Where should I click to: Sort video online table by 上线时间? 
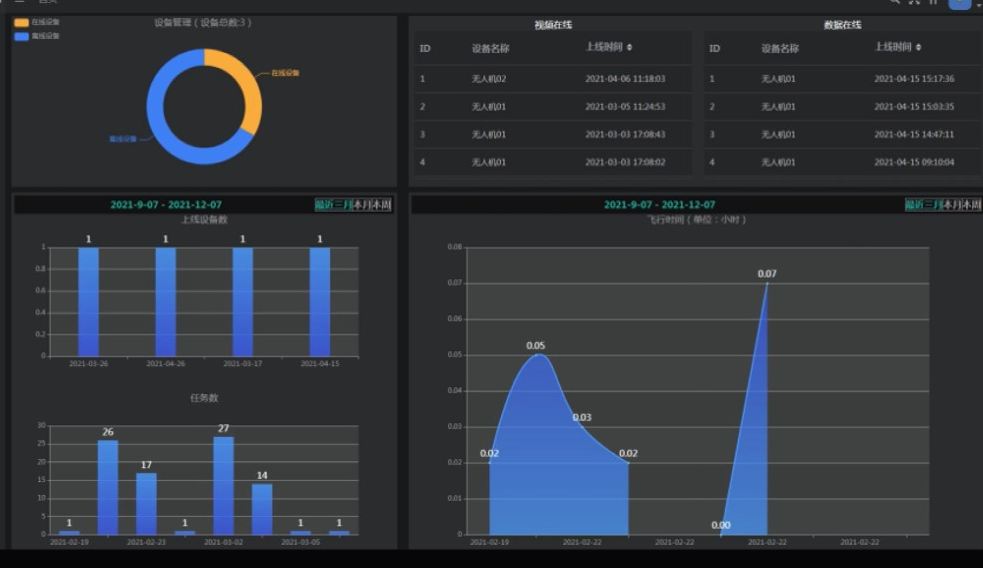pyautogui.click(x=629, y=47)
